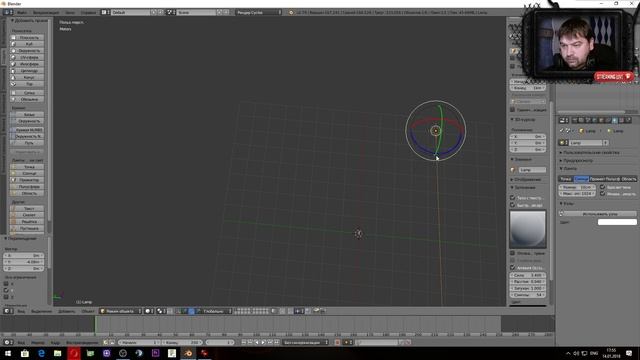The height and width of the screenshot is (360, 640).
Task: Select the translate manipulator arrow icon
Action: tap(185, 311)
